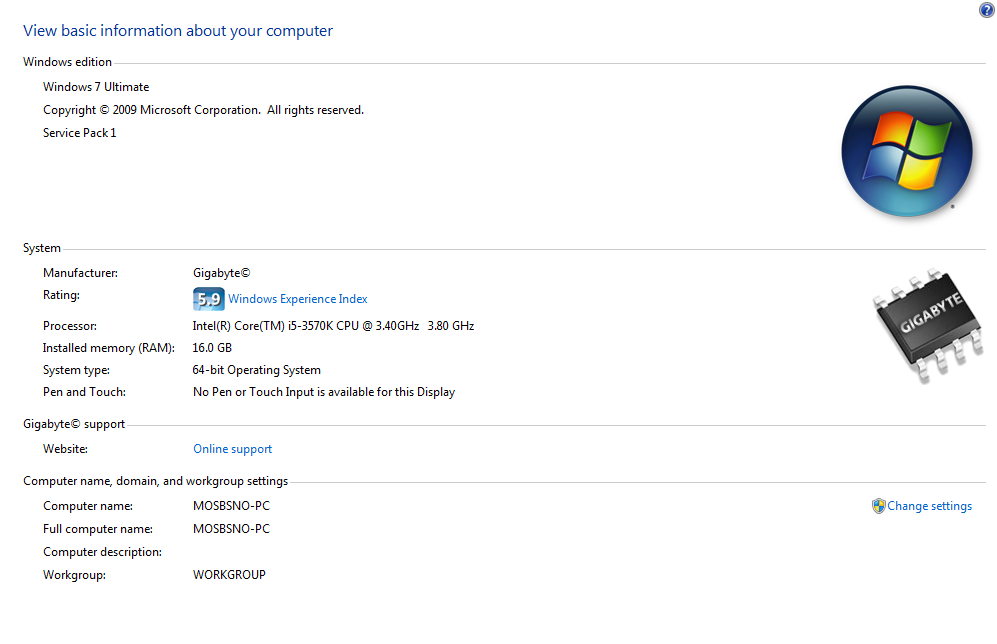
Task: Click the 'Website:' label
Action: pyautogui.click(x=65, y=449)
